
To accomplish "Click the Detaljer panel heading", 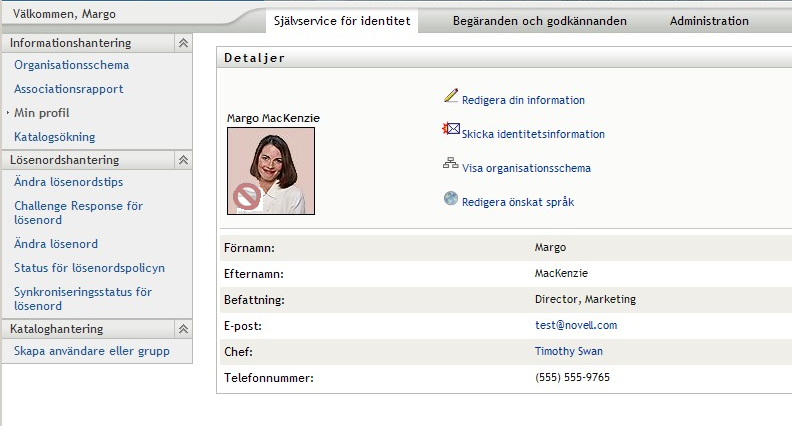I will pyautogui.click(x=255, y=58).
